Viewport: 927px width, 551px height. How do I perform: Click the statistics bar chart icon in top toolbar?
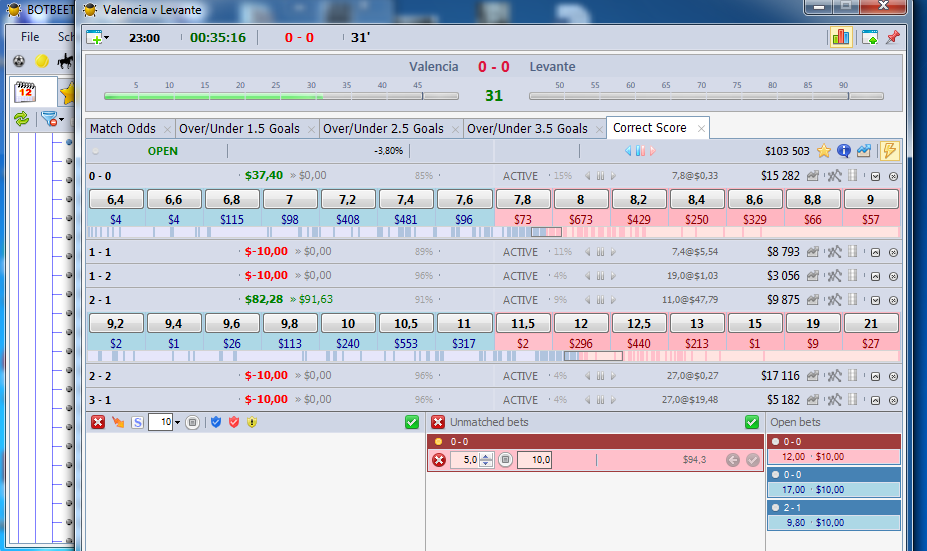pyautogui.click(x=840, y=37)
